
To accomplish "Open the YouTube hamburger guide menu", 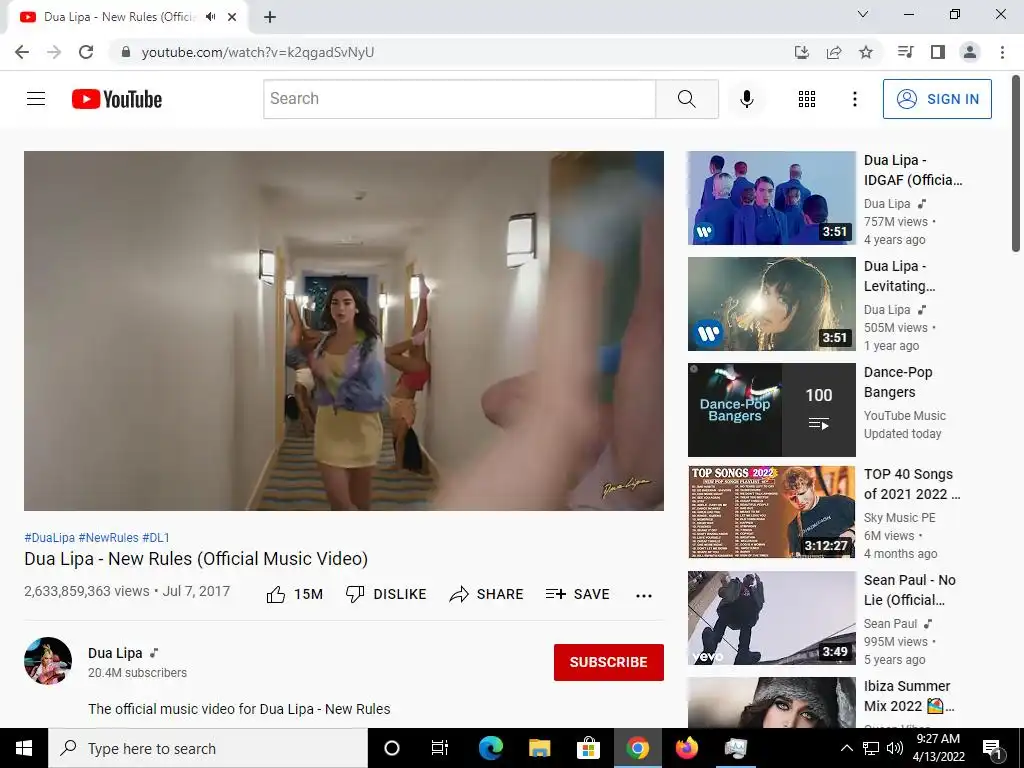I will [36, 99].
